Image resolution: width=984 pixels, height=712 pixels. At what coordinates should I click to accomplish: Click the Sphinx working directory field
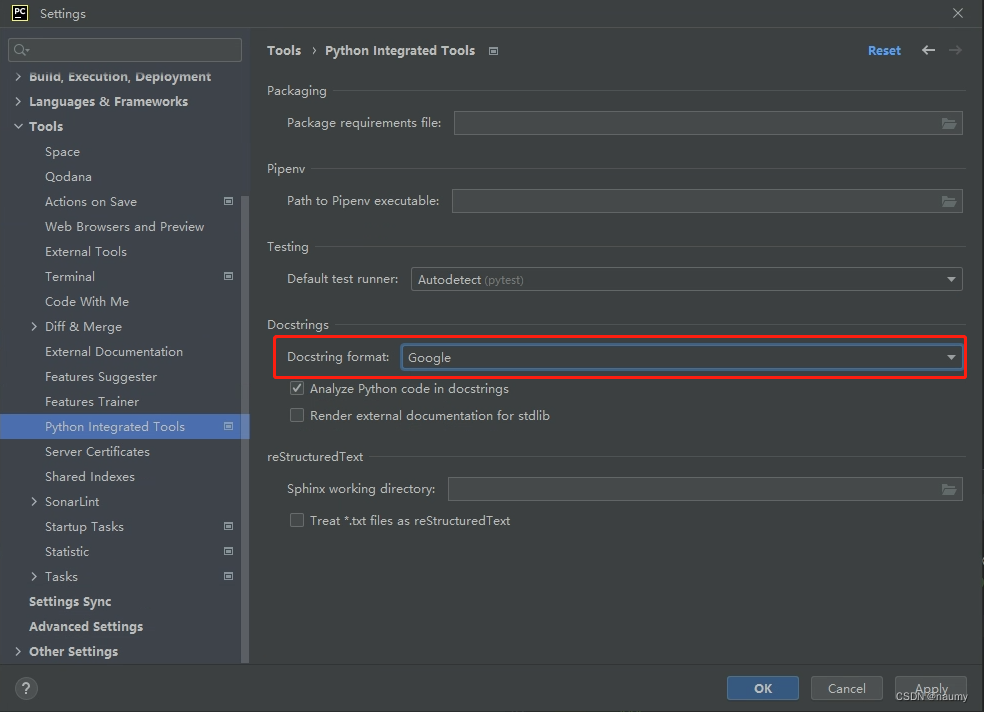pyautogui.click(x=705, y=489)
